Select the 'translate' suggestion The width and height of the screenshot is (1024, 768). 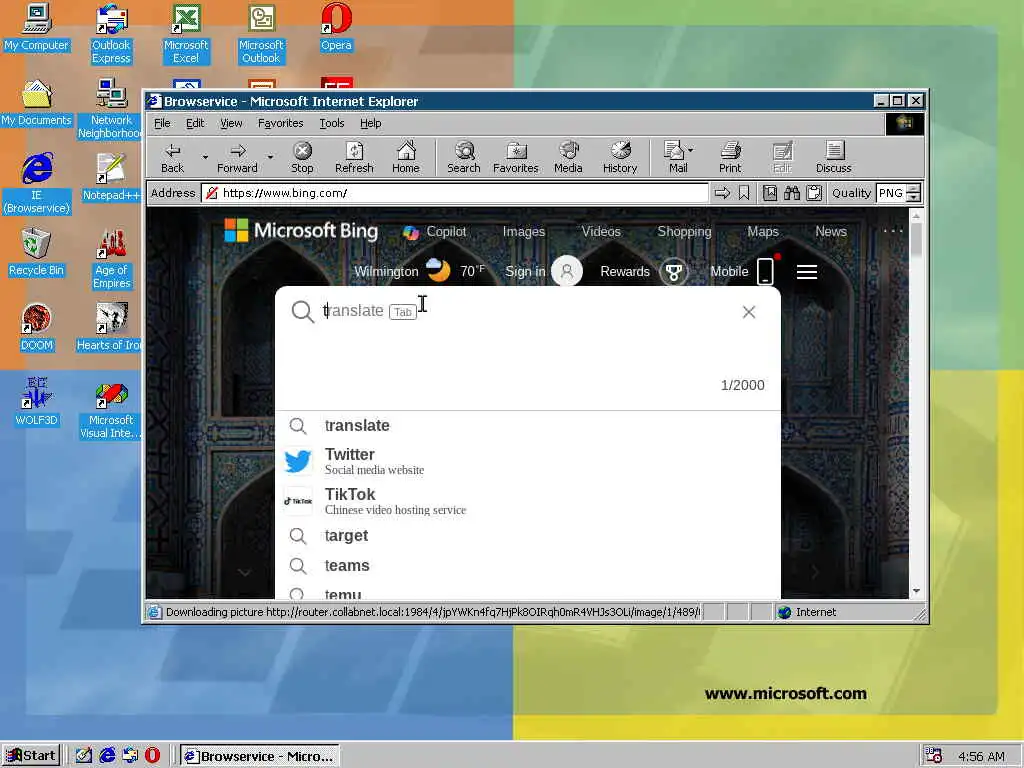pos(528,426)
